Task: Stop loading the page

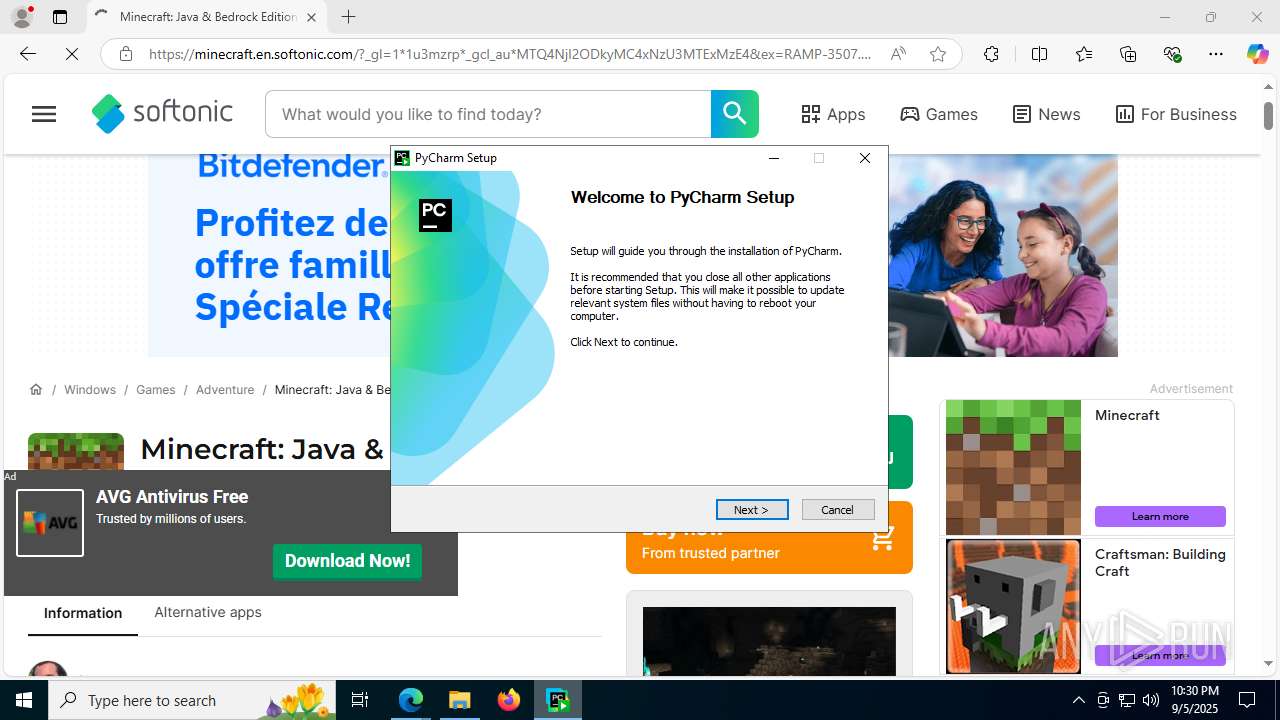Action: [72, 54]
